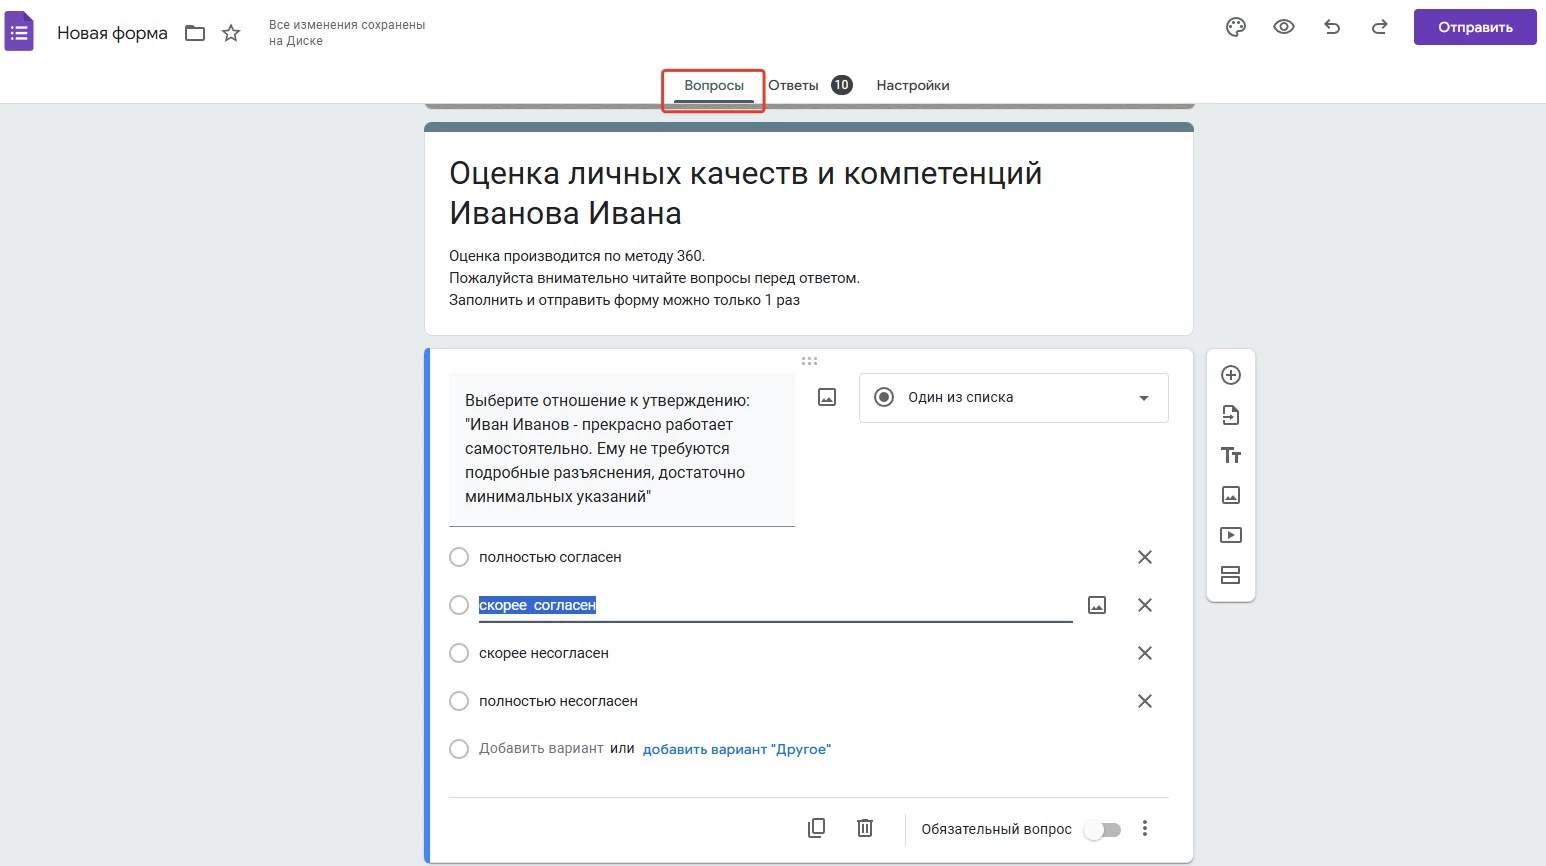1546x866 pixels.
Task: Delete the current question
Action: 865,828
